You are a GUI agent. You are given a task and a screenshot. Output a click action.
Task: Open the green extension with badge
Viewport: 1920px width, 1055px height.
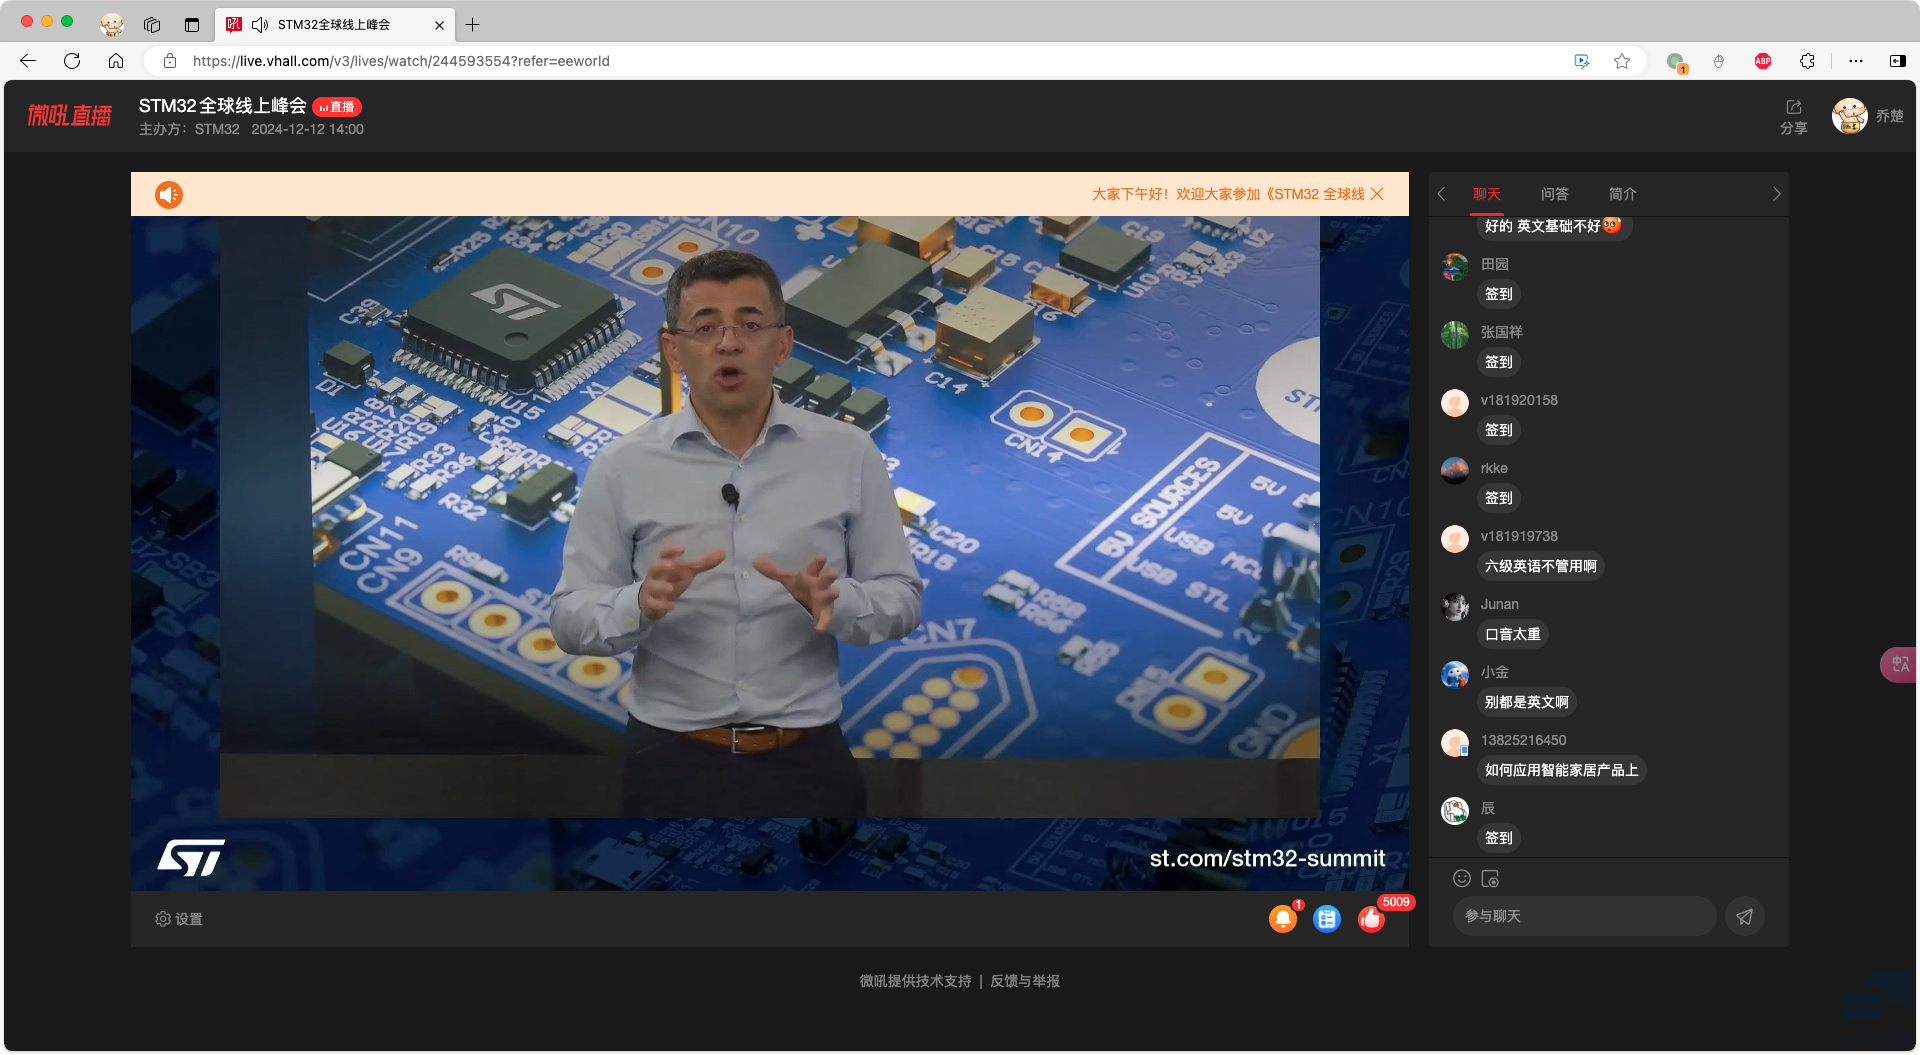1676,62
